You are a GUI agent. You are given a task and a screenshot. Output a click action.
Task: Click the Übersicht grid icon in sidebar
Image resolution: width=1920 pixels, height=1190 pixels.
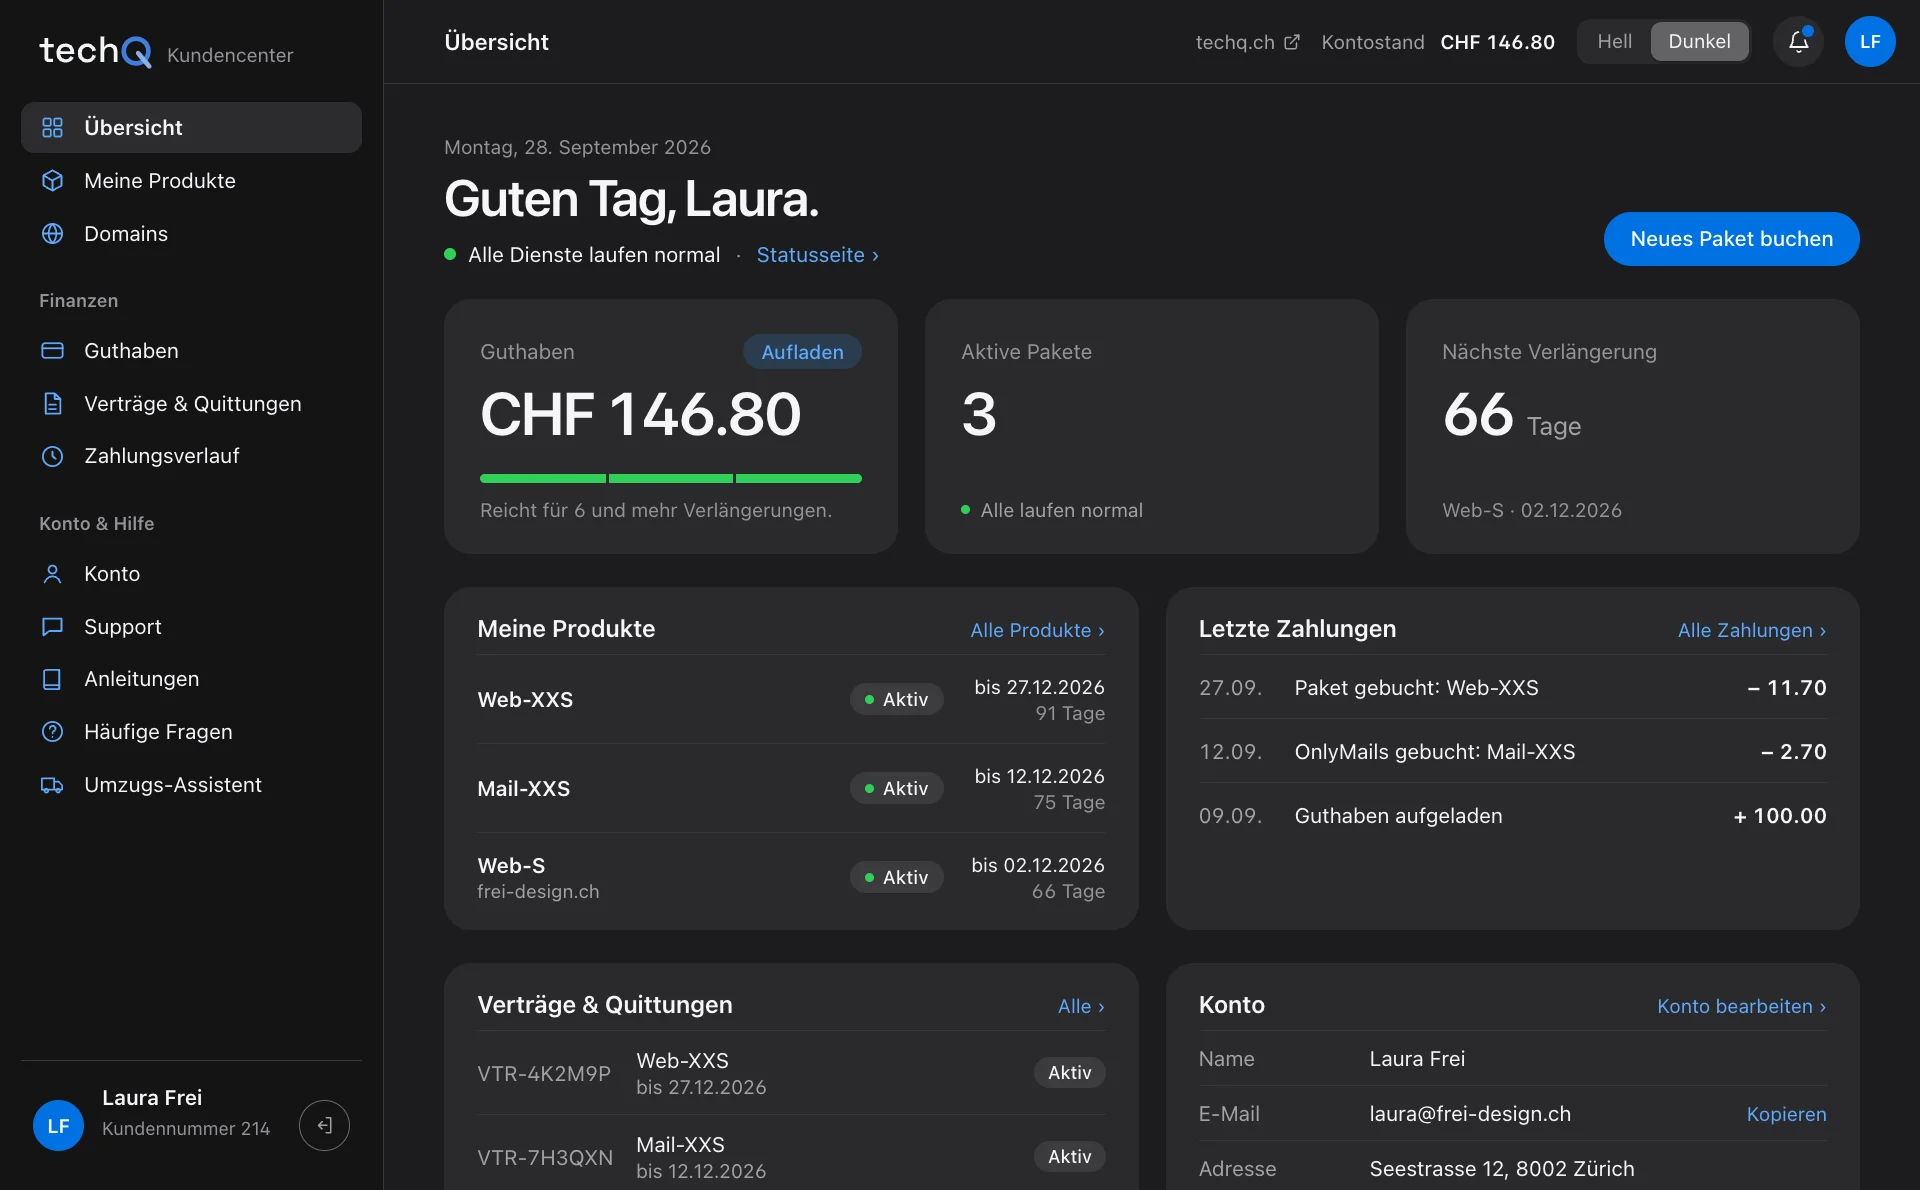pos(52,128)
